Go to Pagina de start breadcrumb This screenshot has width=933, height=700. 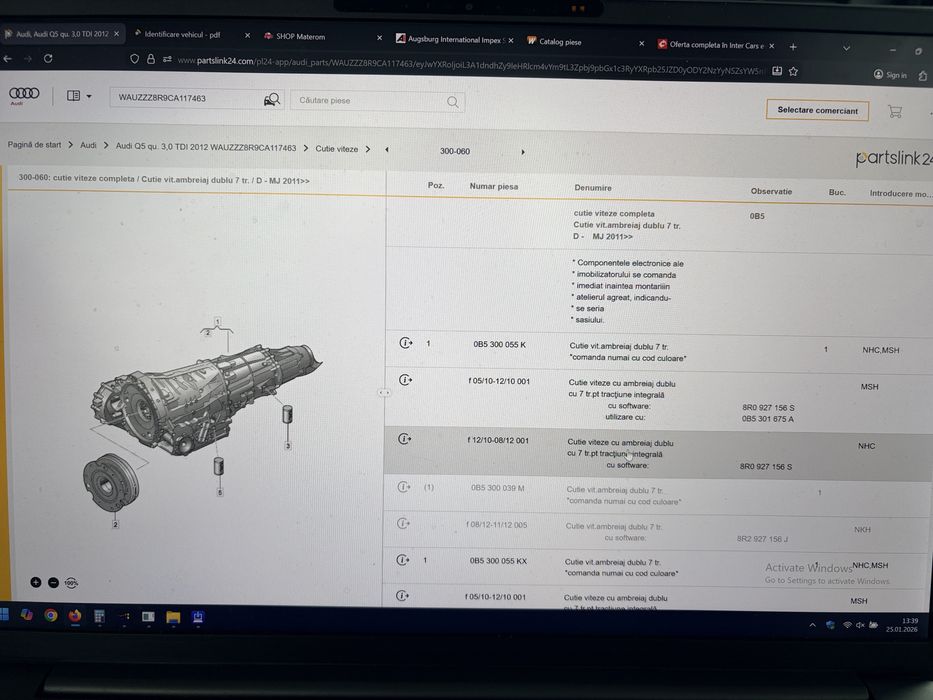[x=35, y=145]
